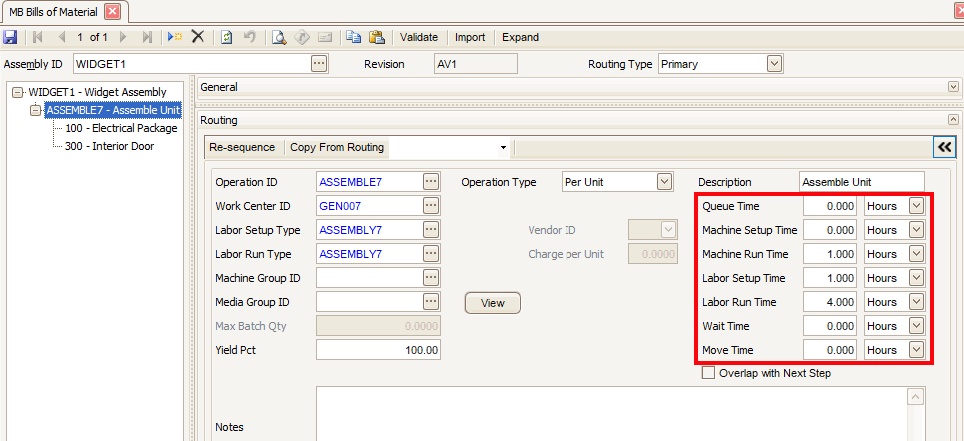
Task: Open the Routing Type dropdown
Action: 774,64
